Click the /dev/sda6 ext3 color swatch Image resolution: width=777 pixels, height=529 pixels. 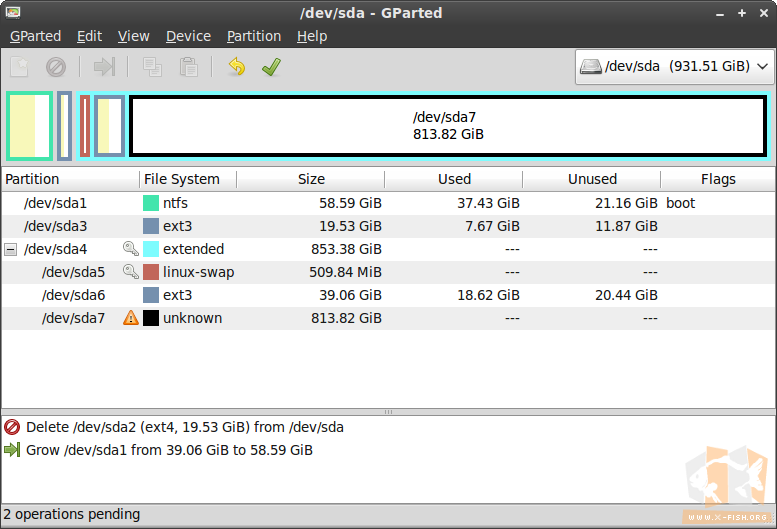(x=151, y=295)
